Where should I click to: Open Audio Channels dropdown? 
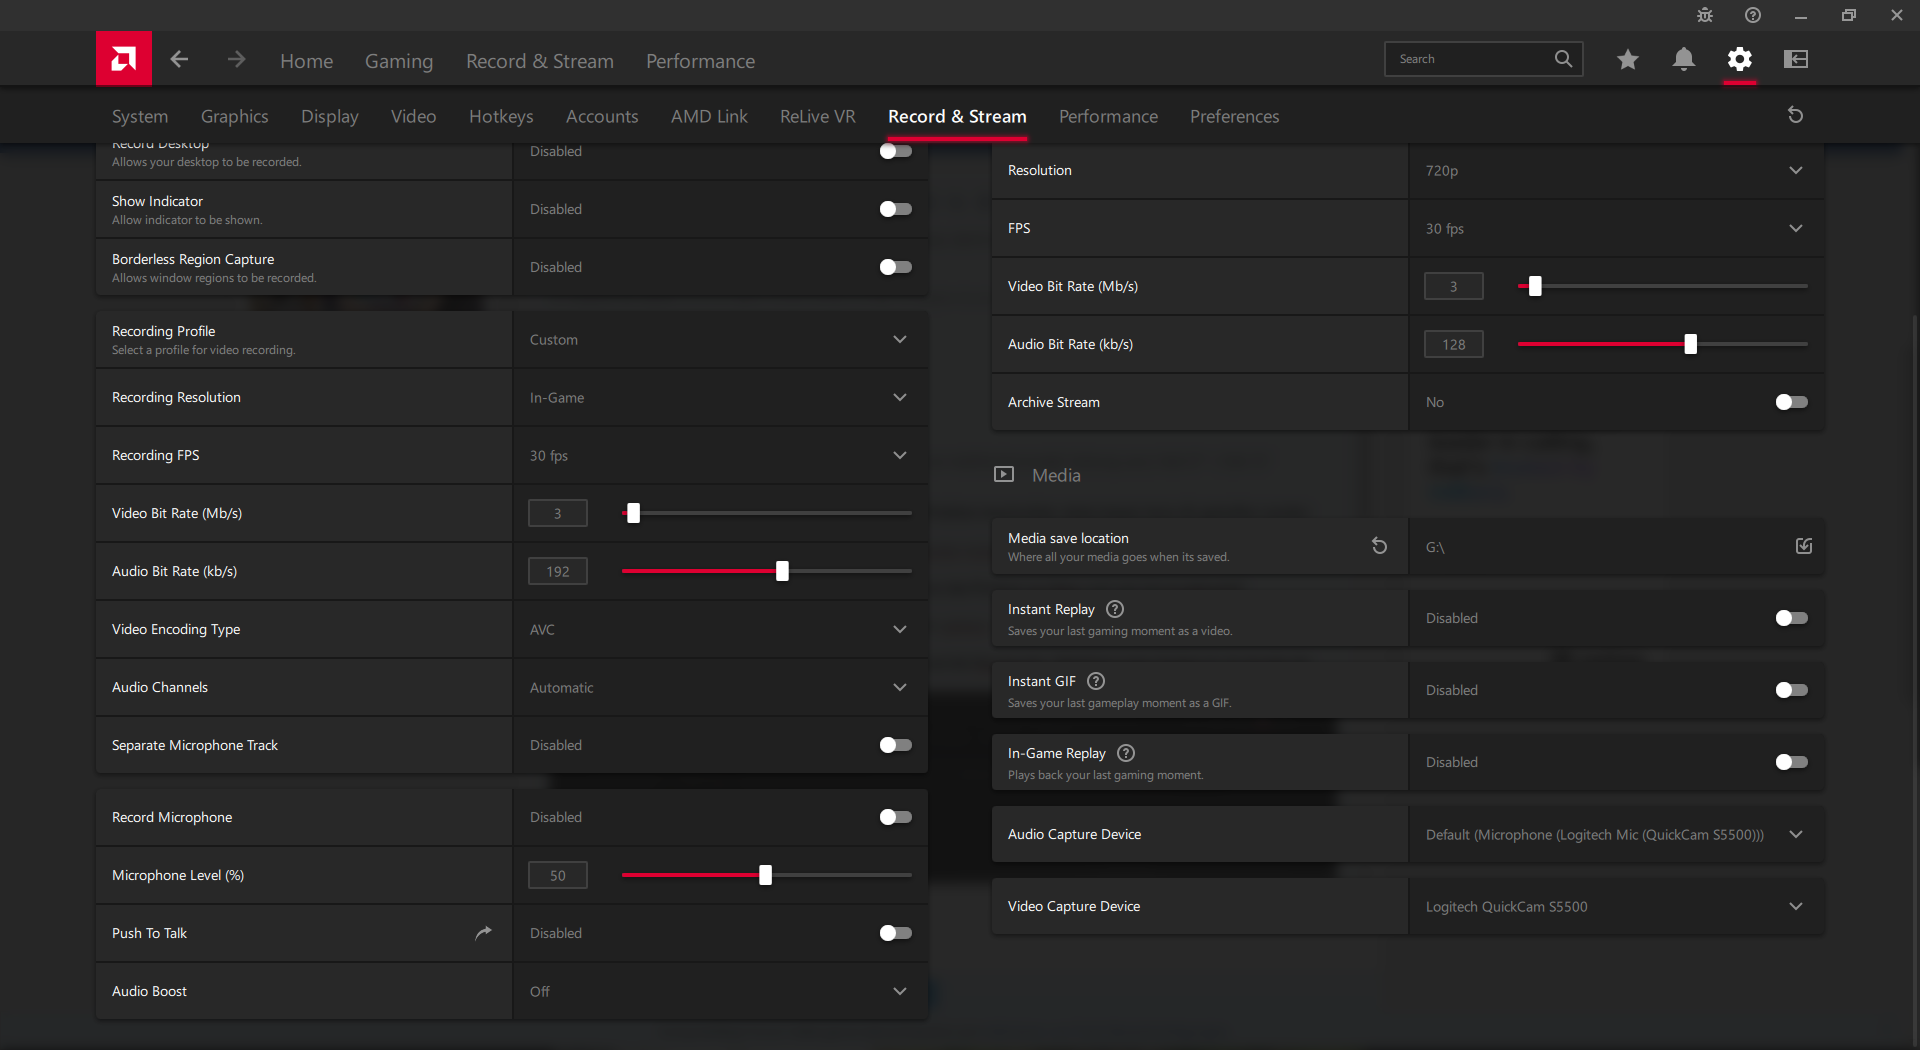[x=720, y=688]
